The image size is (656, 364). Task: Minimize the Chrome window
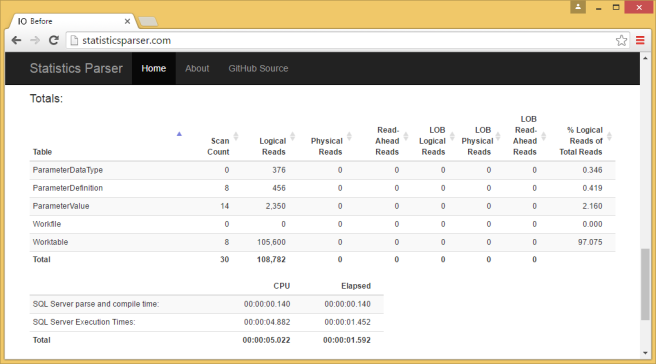click(x=599, y=8)
